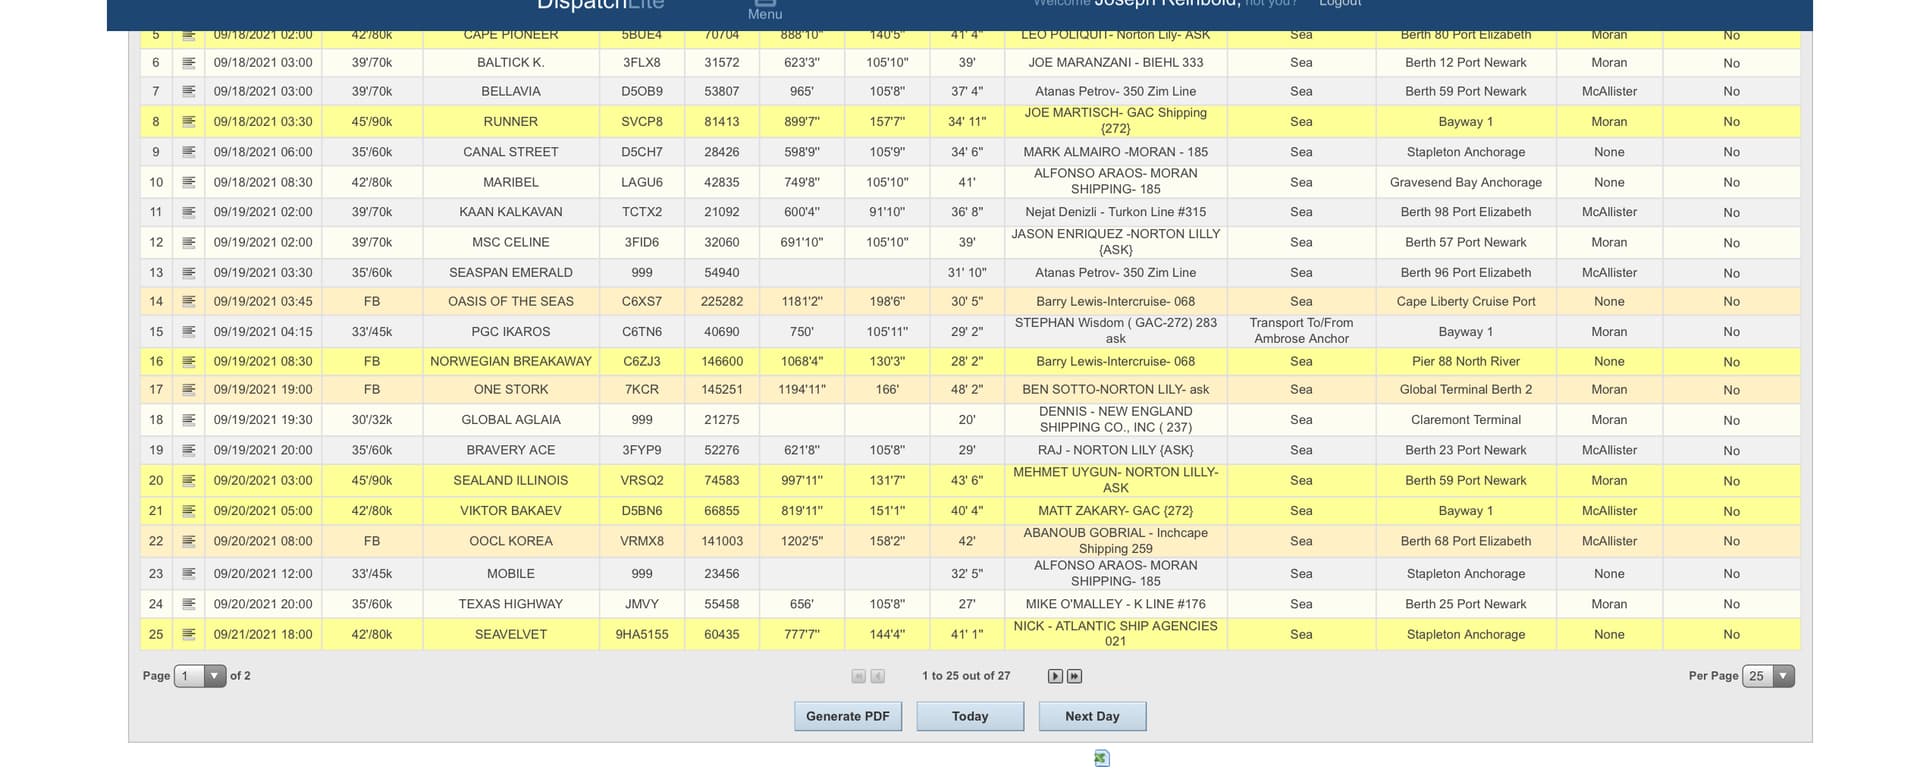Jump to last page arrow
This screenshot has height=779, width=1920.
[1074, 676]
